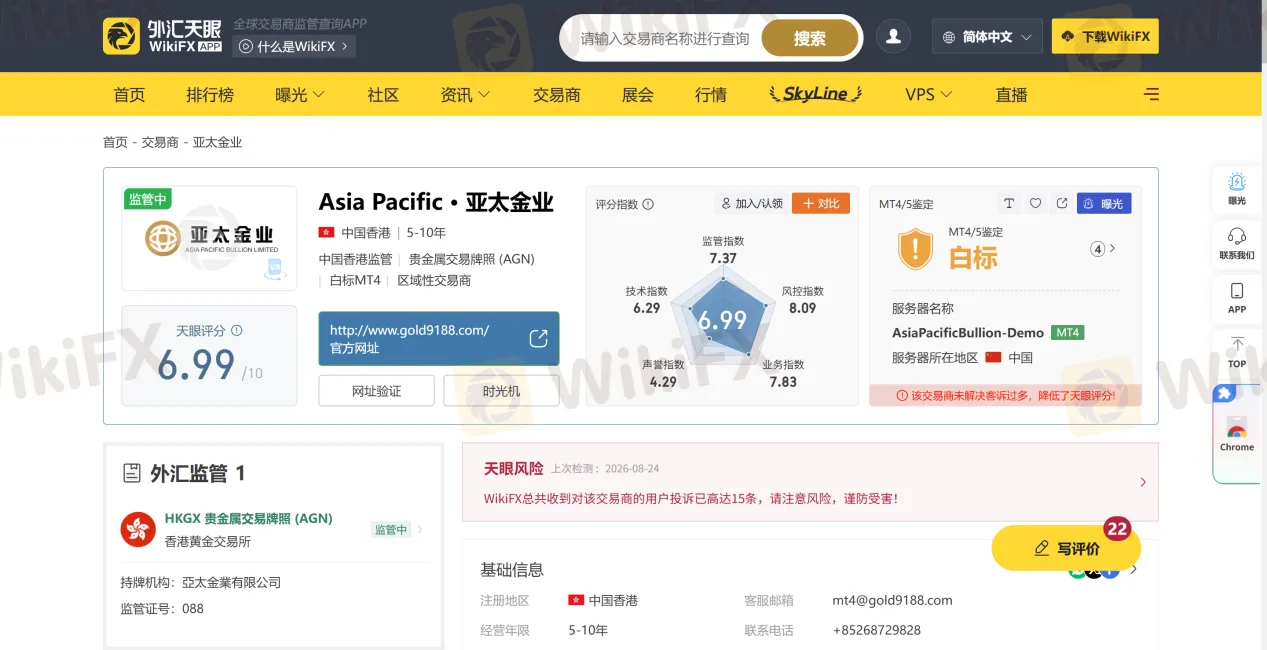Click the yellow 写评价 button
This screenshot has height=650, width=1267.
click(1066, 548)
